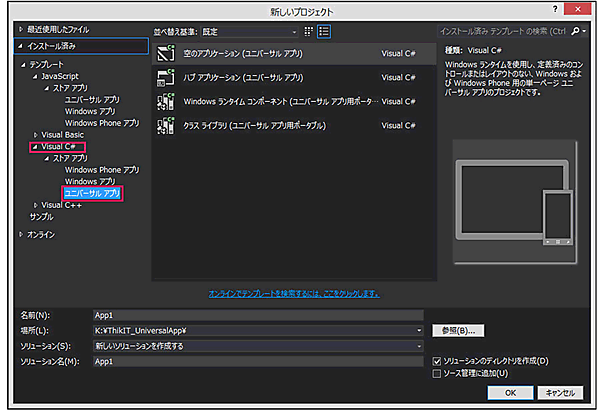Select the class library template icon
600x413 pixels.
tap(166, 126)
